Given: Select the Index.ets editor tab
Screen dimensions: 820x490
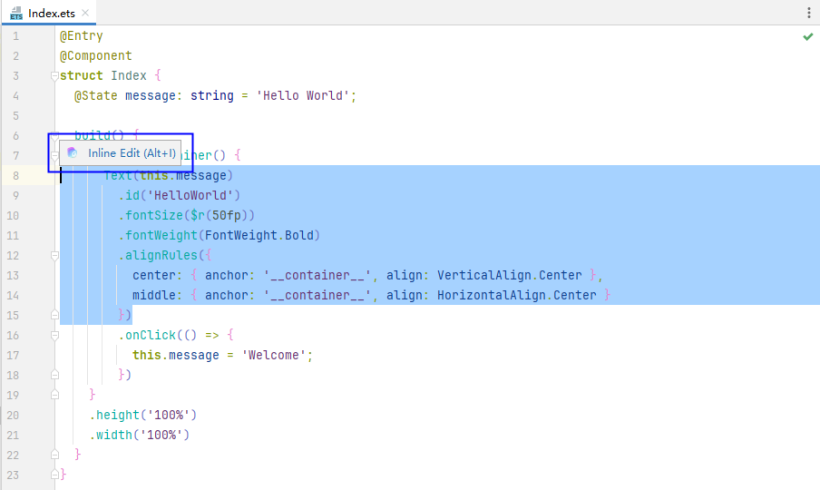Looking at the screenshot, I should [x=48, y=13].
